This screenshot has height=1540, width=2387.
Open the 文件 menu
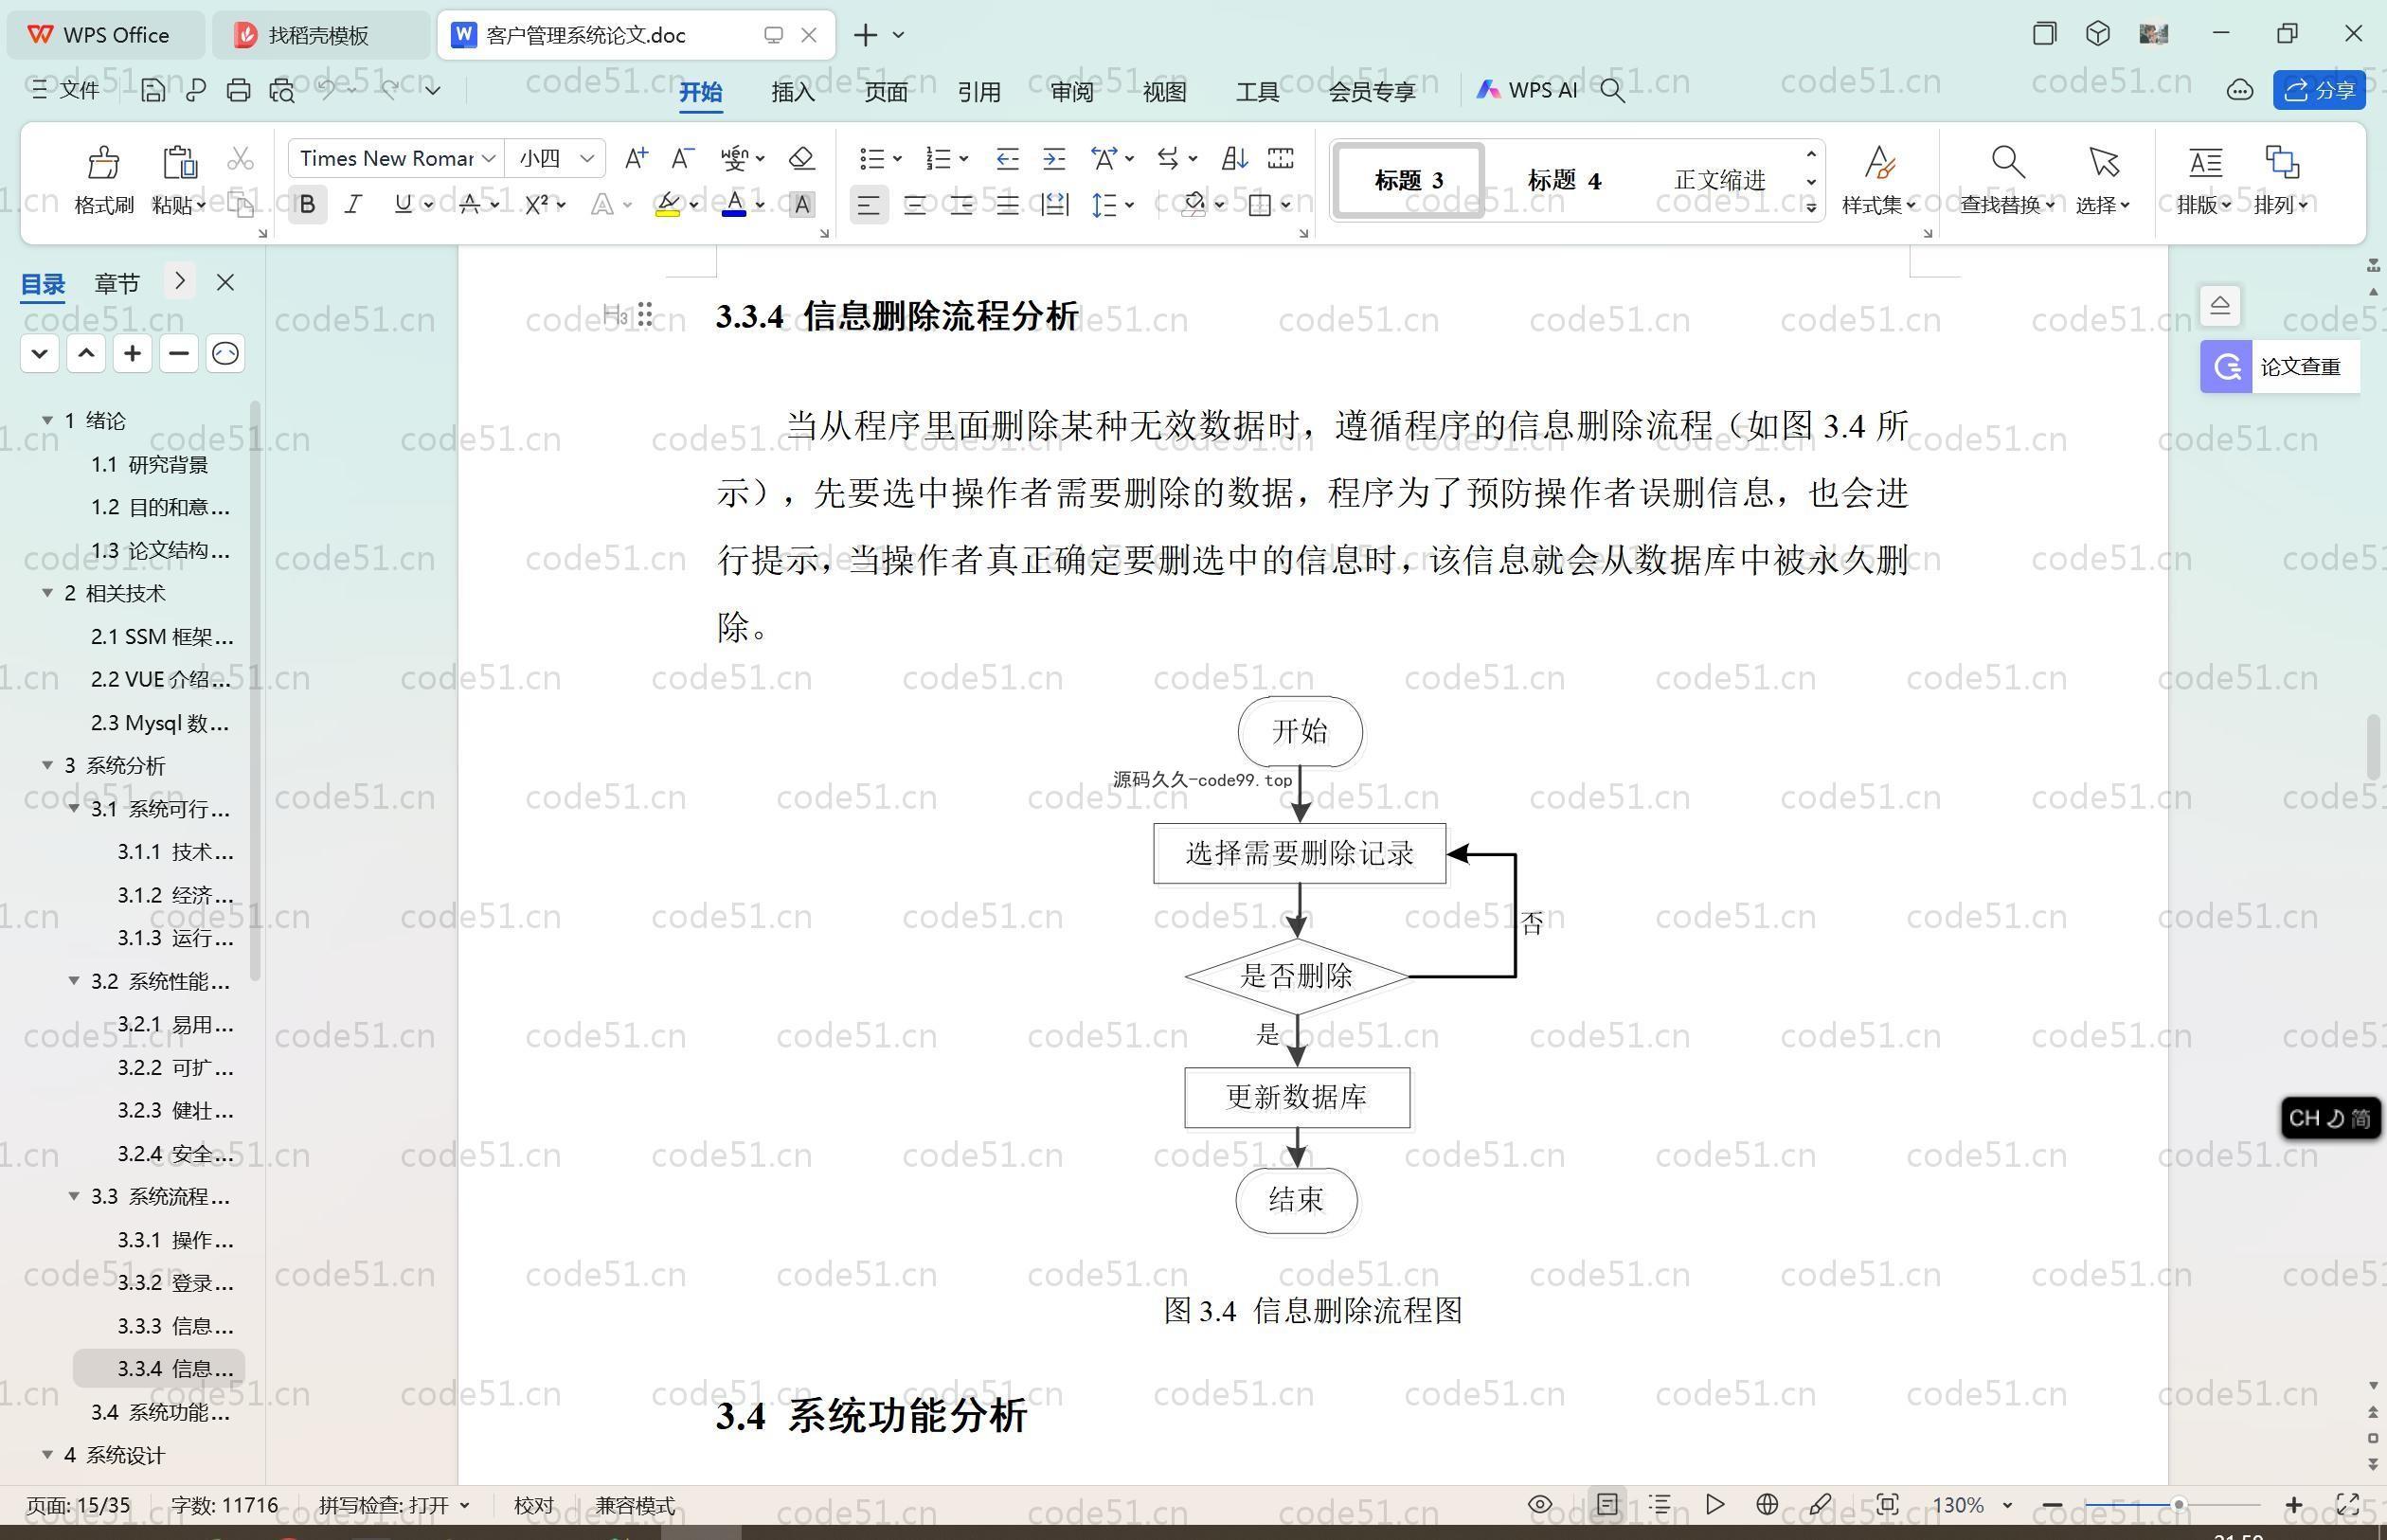pos(65,90)
